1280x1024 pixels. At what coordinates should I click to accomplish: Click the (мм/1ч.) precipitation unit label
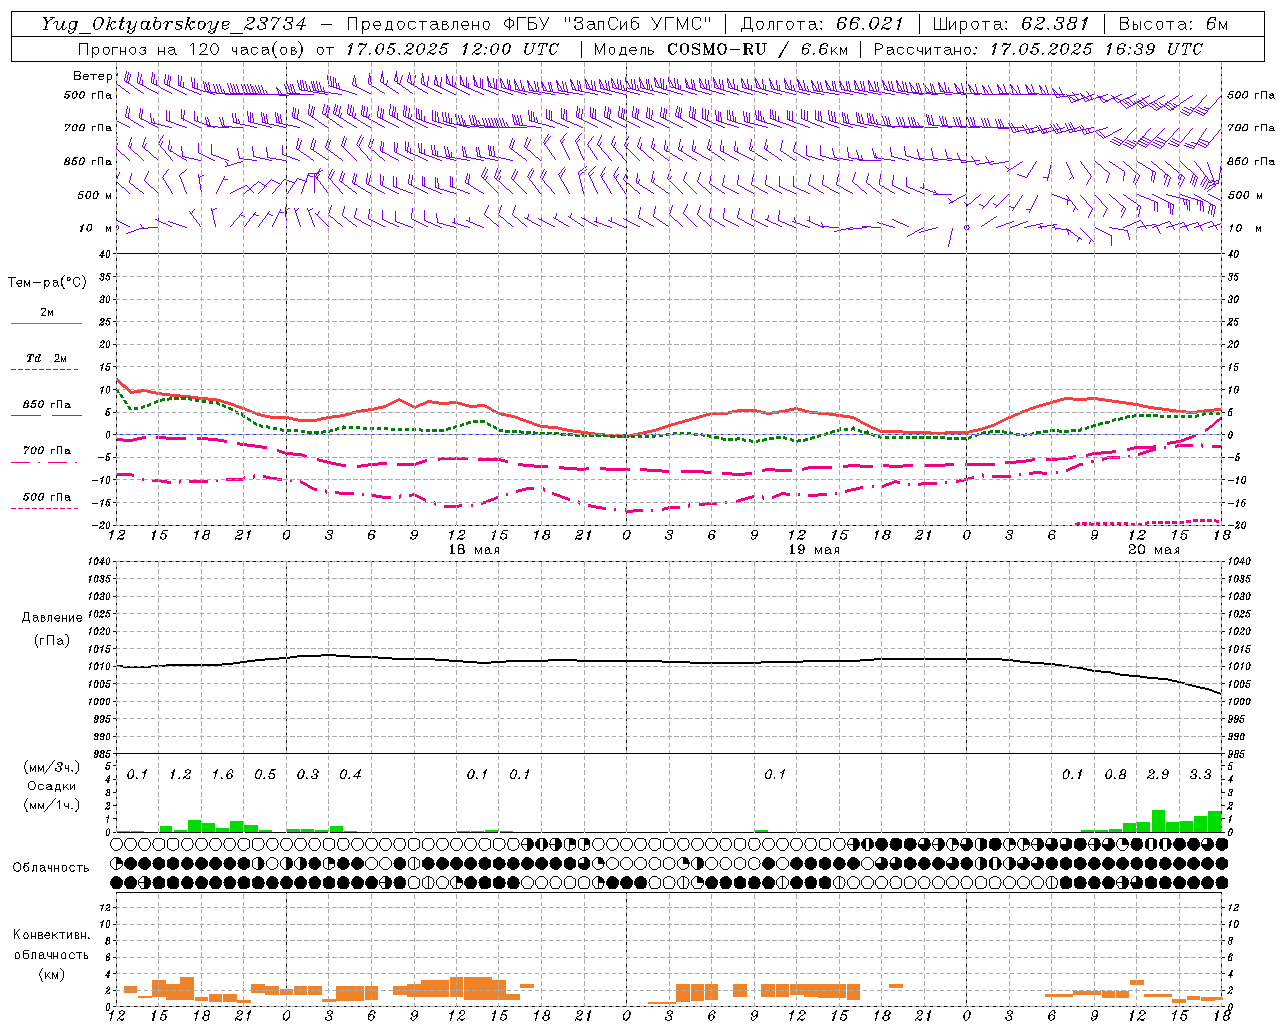click(x=51, y=805)
